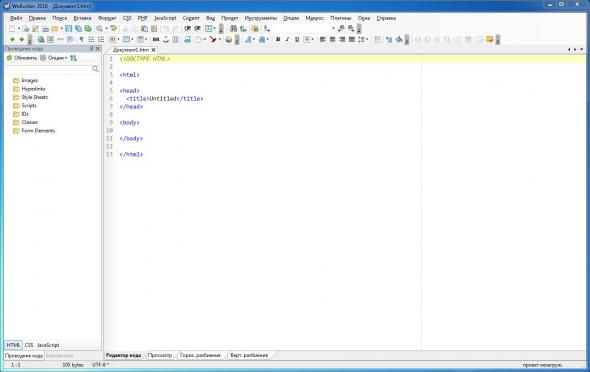
Task: Apply Italic formatting
Action: [287, 39]
